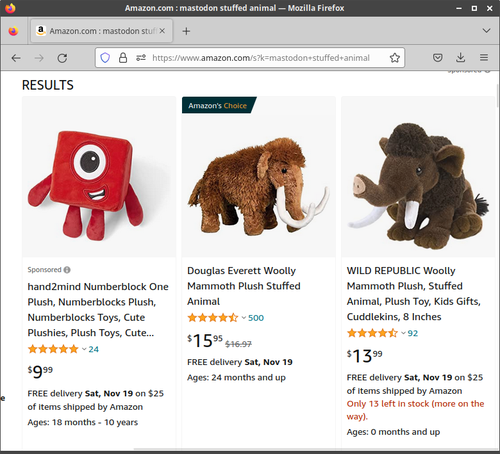The height and width of the screenshot is (454, 500).
Task: Click the URL address field
Action: 261,58
